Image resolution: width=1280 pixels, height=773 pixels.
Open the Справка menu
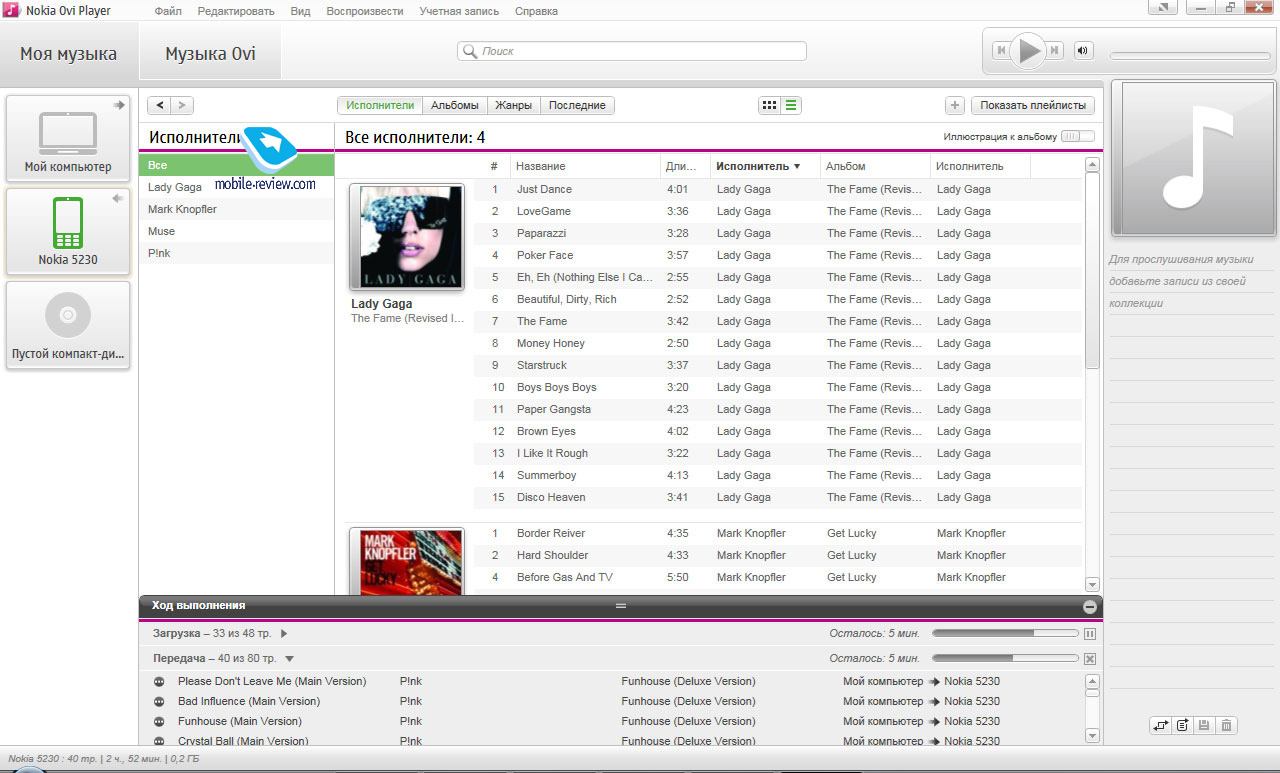(536, 11)
